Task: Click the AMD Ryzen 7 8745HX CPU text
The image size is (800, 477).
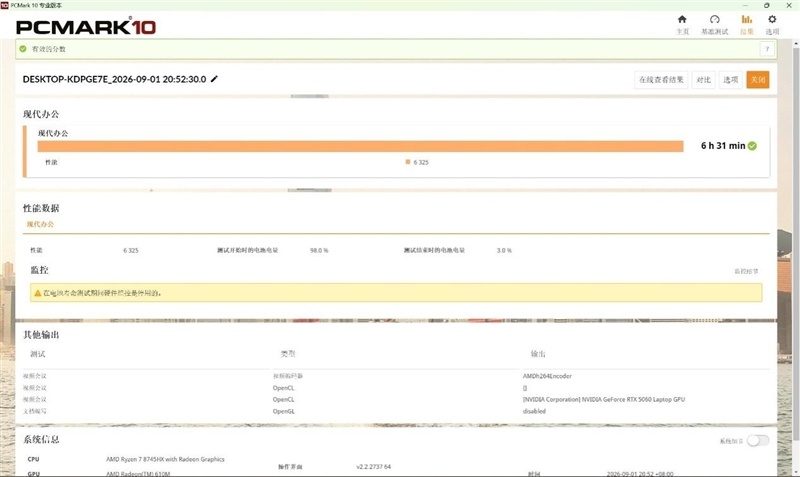Action: tap(165, 459)
